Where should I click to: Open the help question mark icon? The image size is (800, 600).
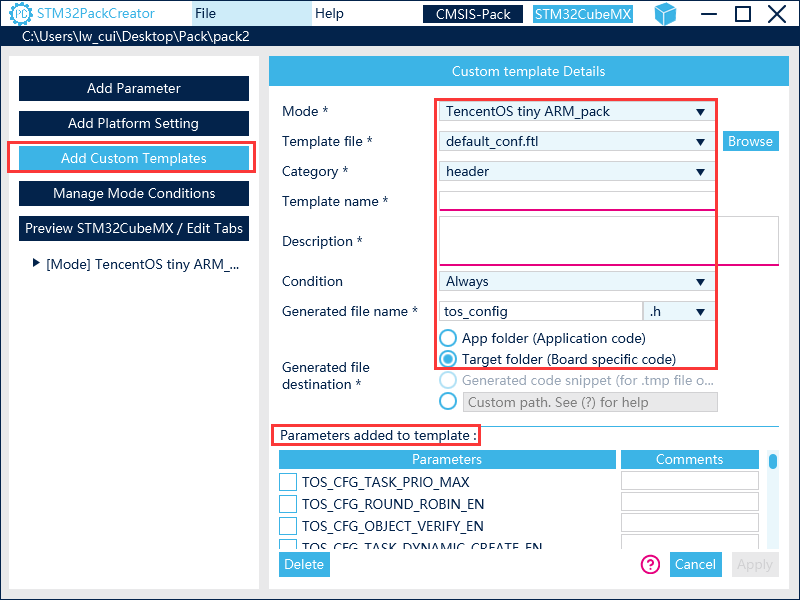[x=650, y=564]
